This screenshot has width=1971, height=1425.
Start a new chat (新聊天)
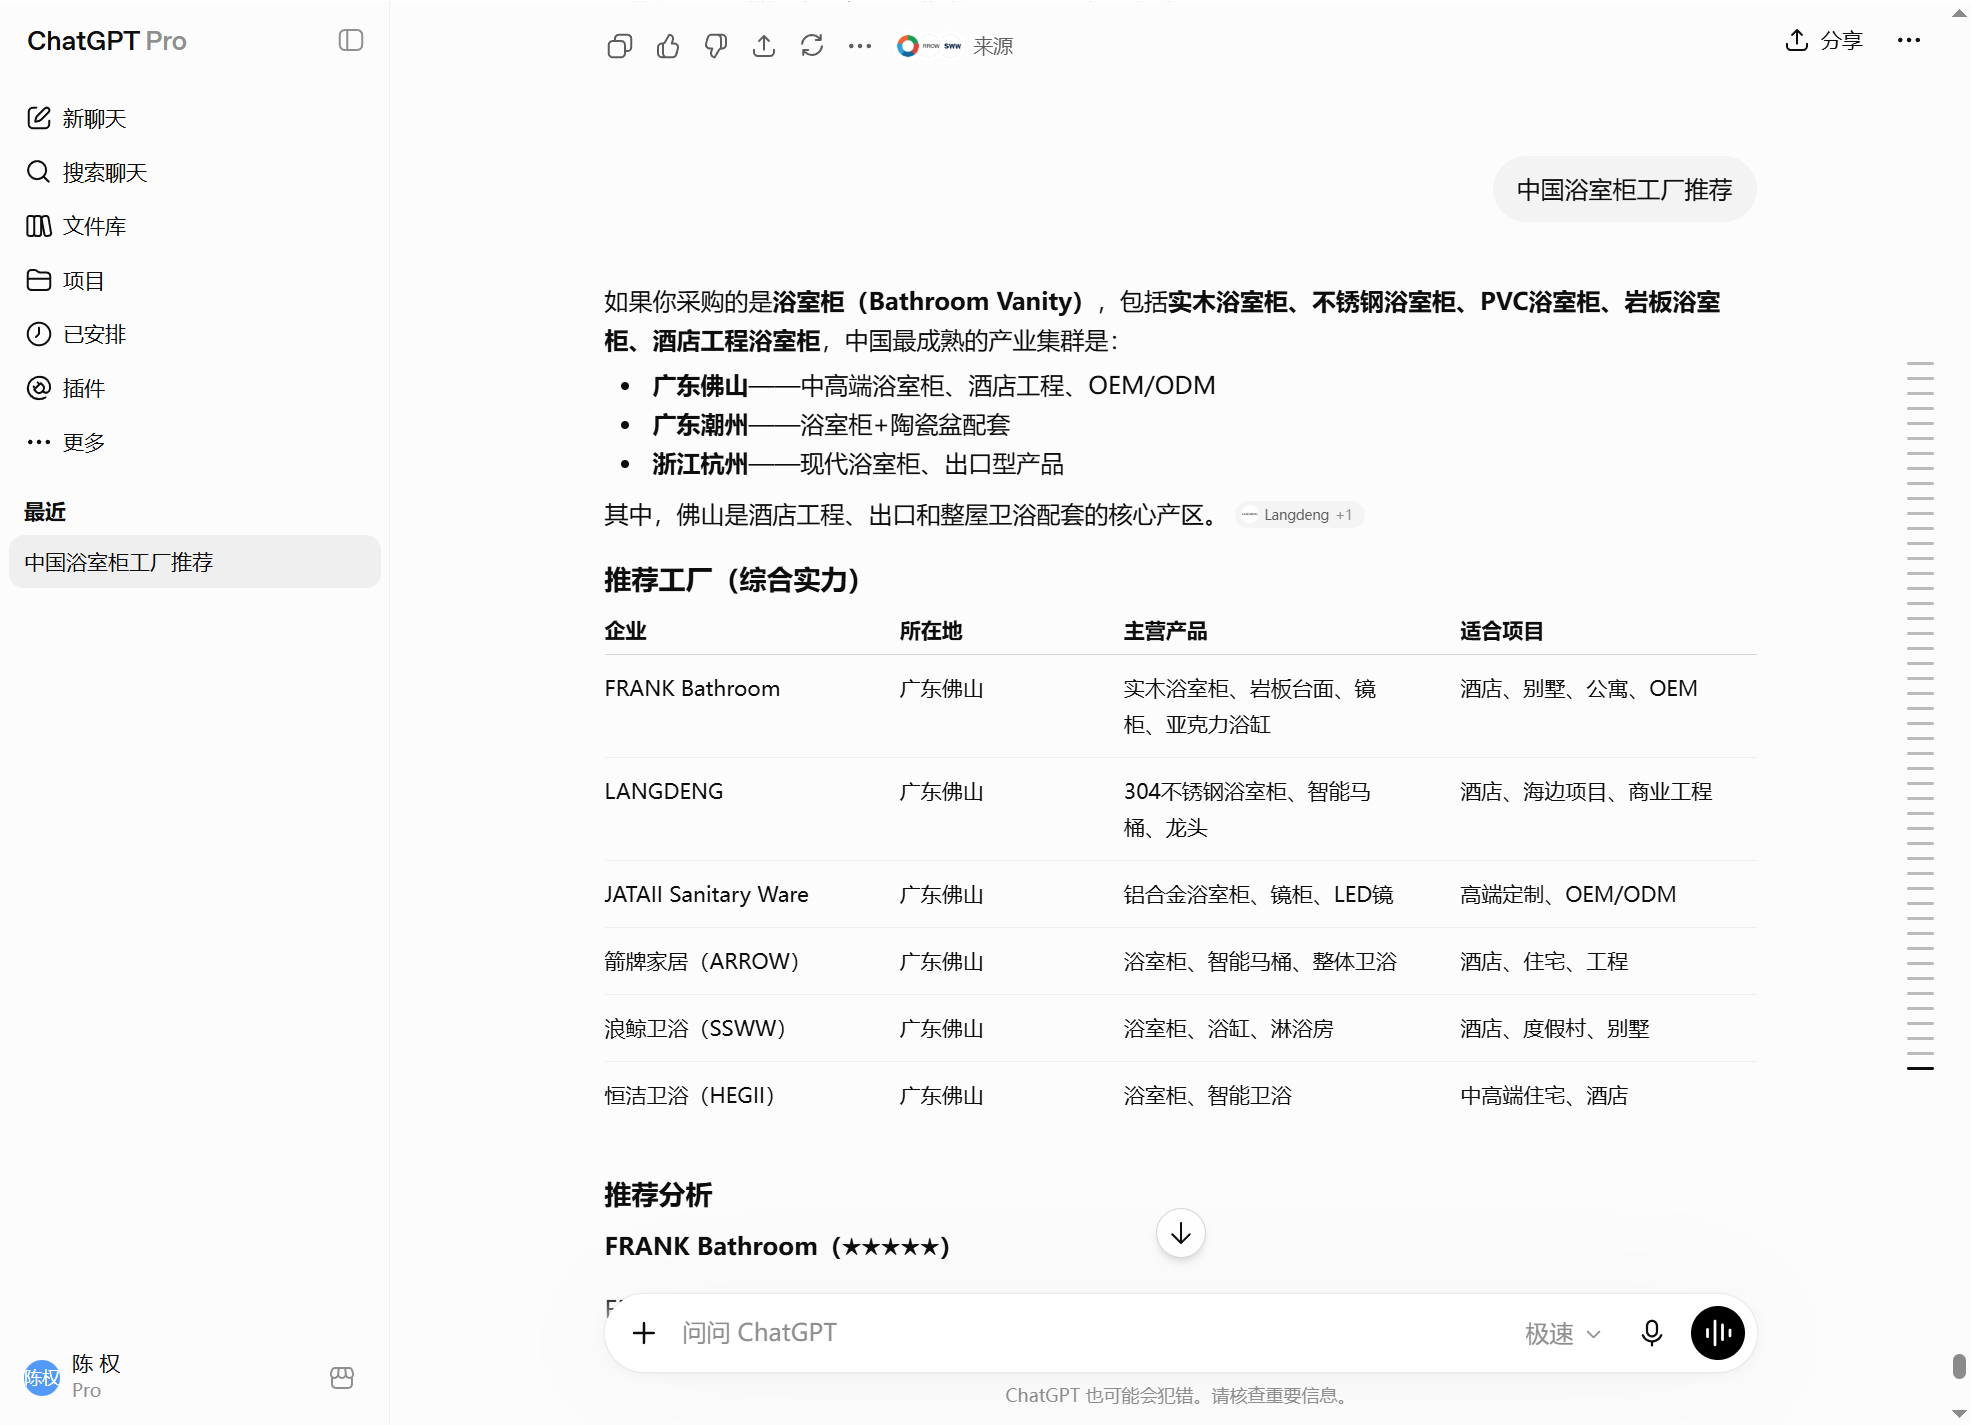[77, 118]
